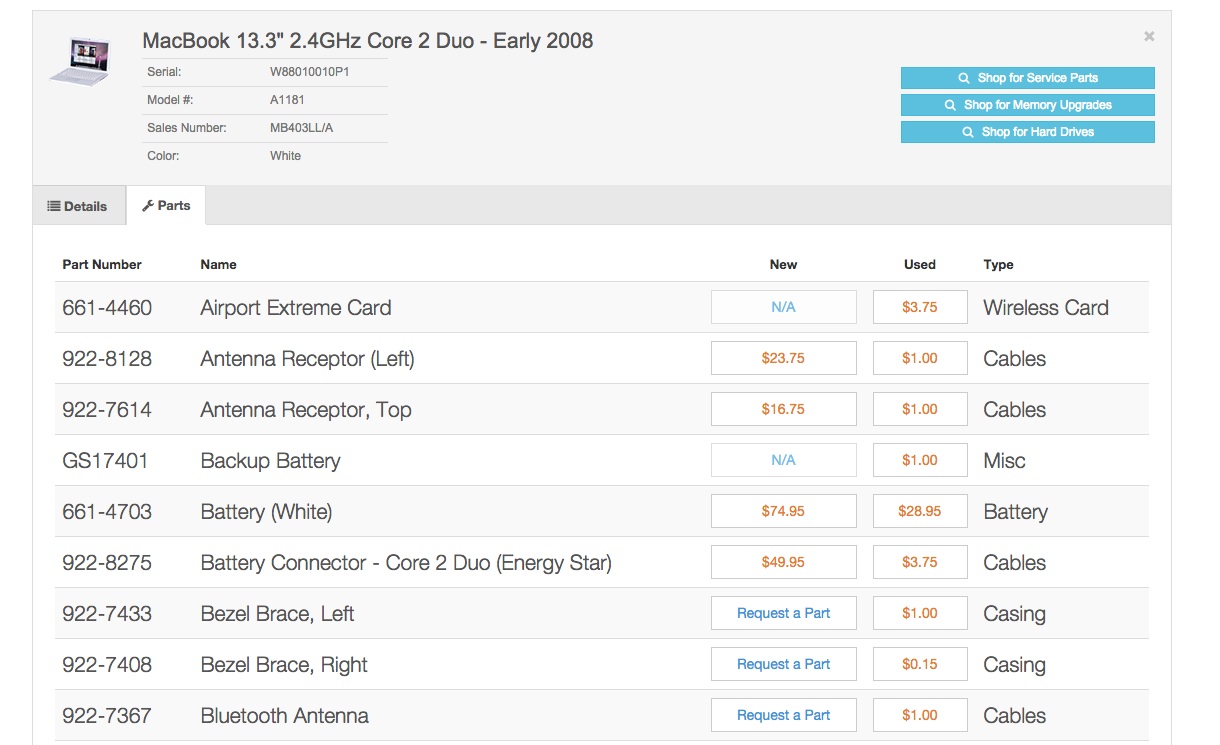Image resolution: width=1220 pixels, height=745 pixels.
Task: Click the MacBook product thumbnail image
Action: click(x=79, y=61)
